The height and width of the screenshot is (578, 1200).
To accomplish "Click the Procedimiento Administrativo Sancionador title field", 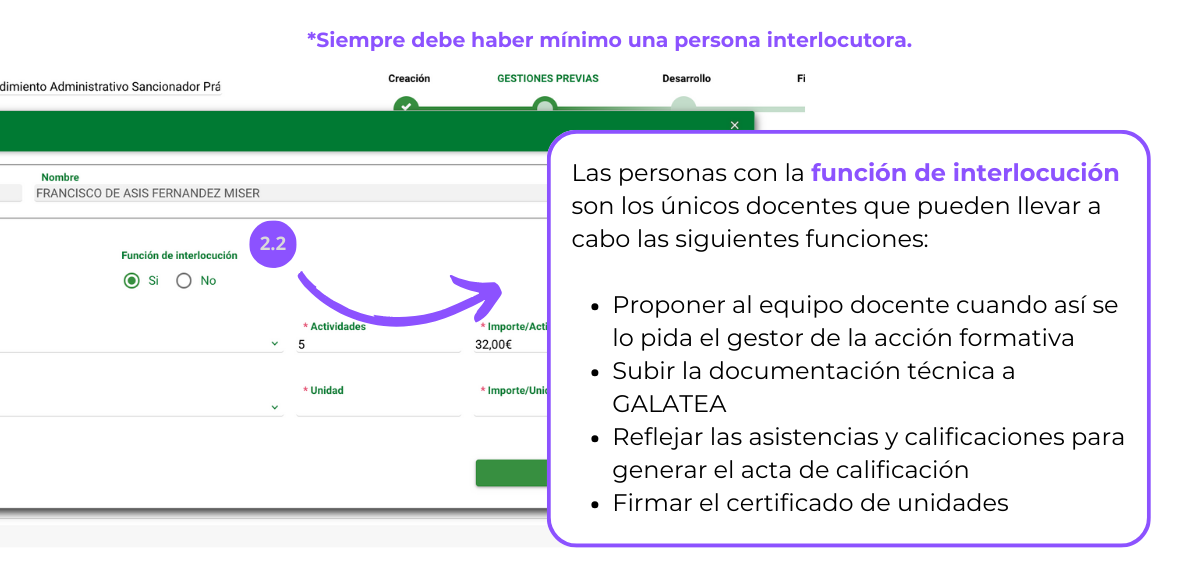I will point(110,87).
